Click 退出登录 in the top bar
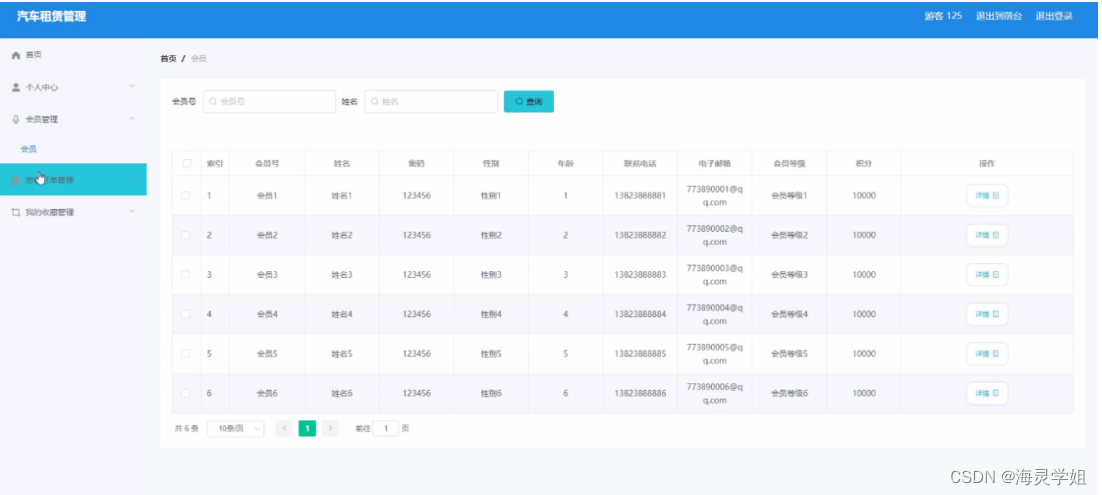 [x=1054, y=16]
